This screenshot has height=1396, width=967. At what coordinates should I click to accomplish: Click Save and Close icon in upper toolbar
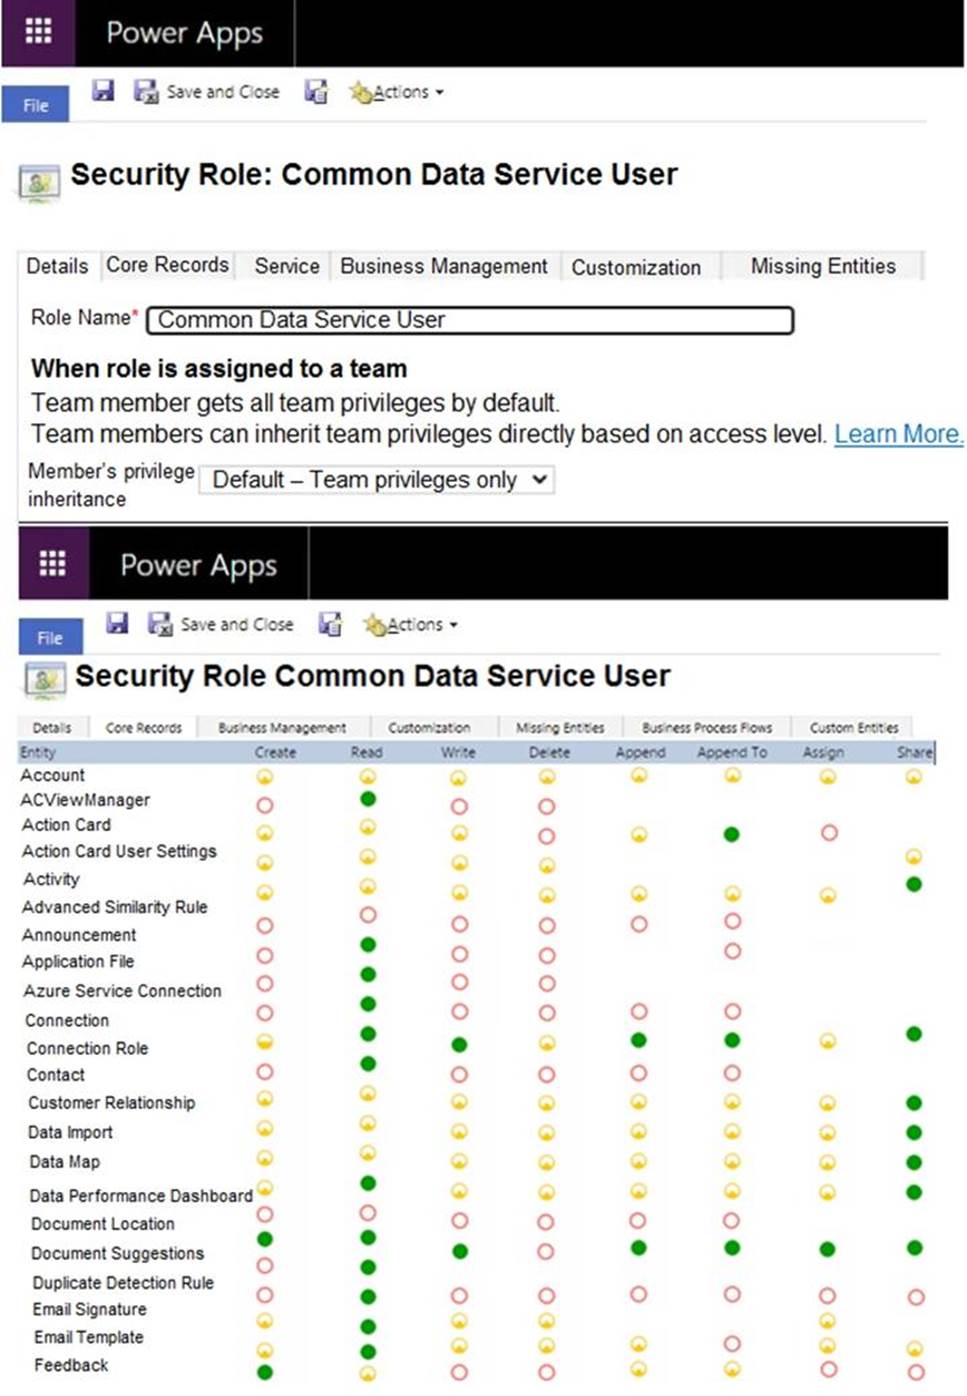click(146, 92)
